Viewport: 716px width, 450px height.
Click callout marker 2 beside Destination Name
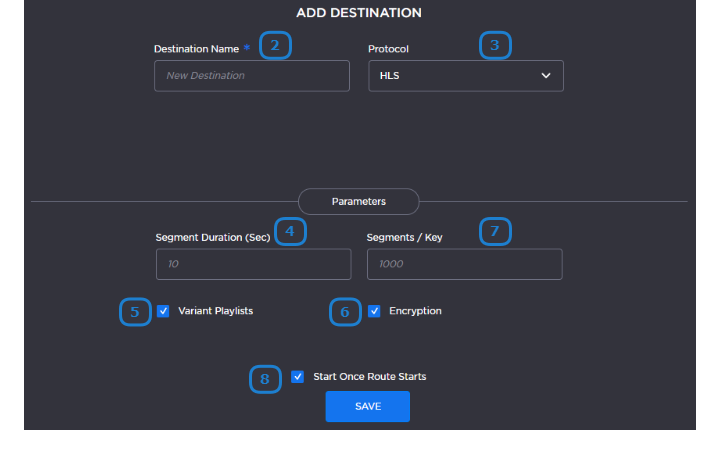[275, 46]
